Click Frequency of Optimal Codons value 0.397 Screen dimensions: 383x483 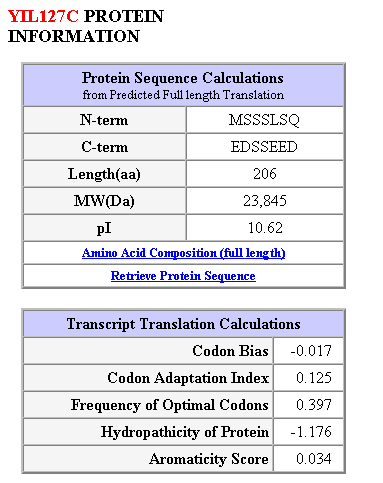[314, 405]
